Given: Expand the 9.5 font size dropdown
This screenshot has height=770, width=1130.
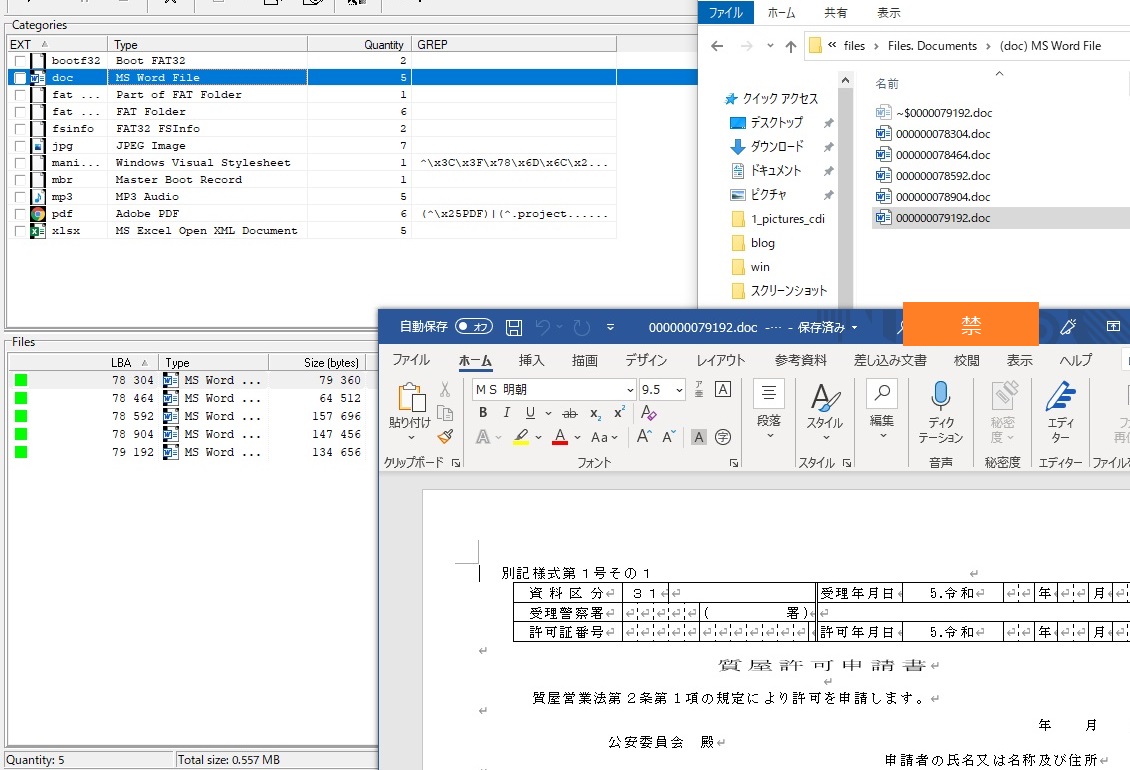Looking at the screenshot, I should tap(680, 390).
